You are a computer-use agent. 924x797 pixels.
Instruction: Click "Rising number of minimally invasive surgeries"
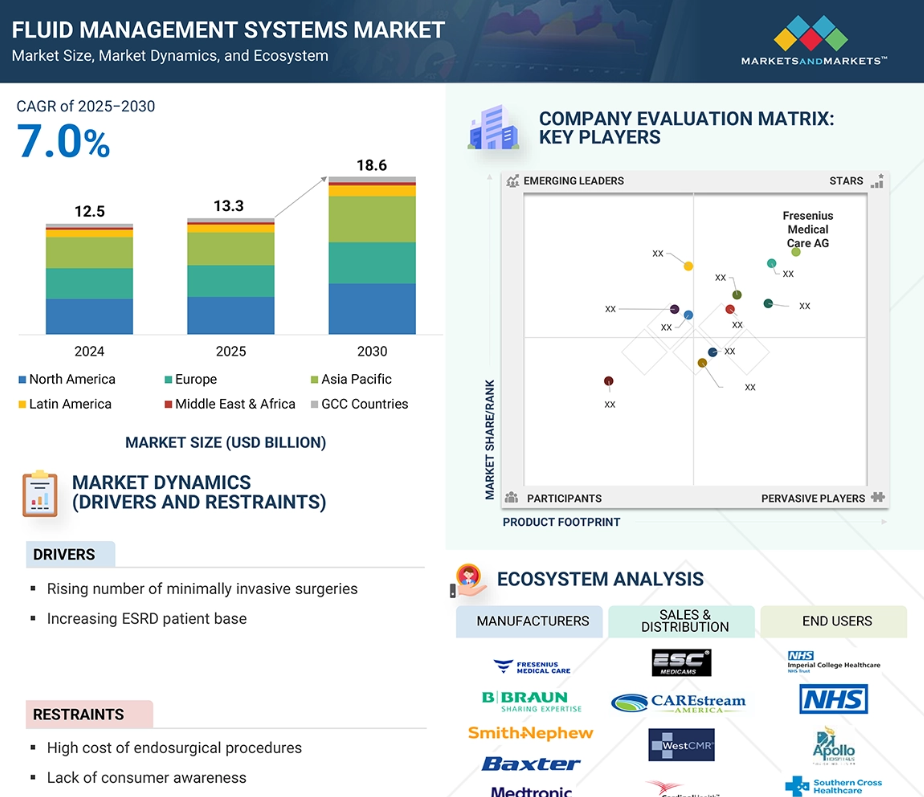pyautogui.click(x=202, y=589)
